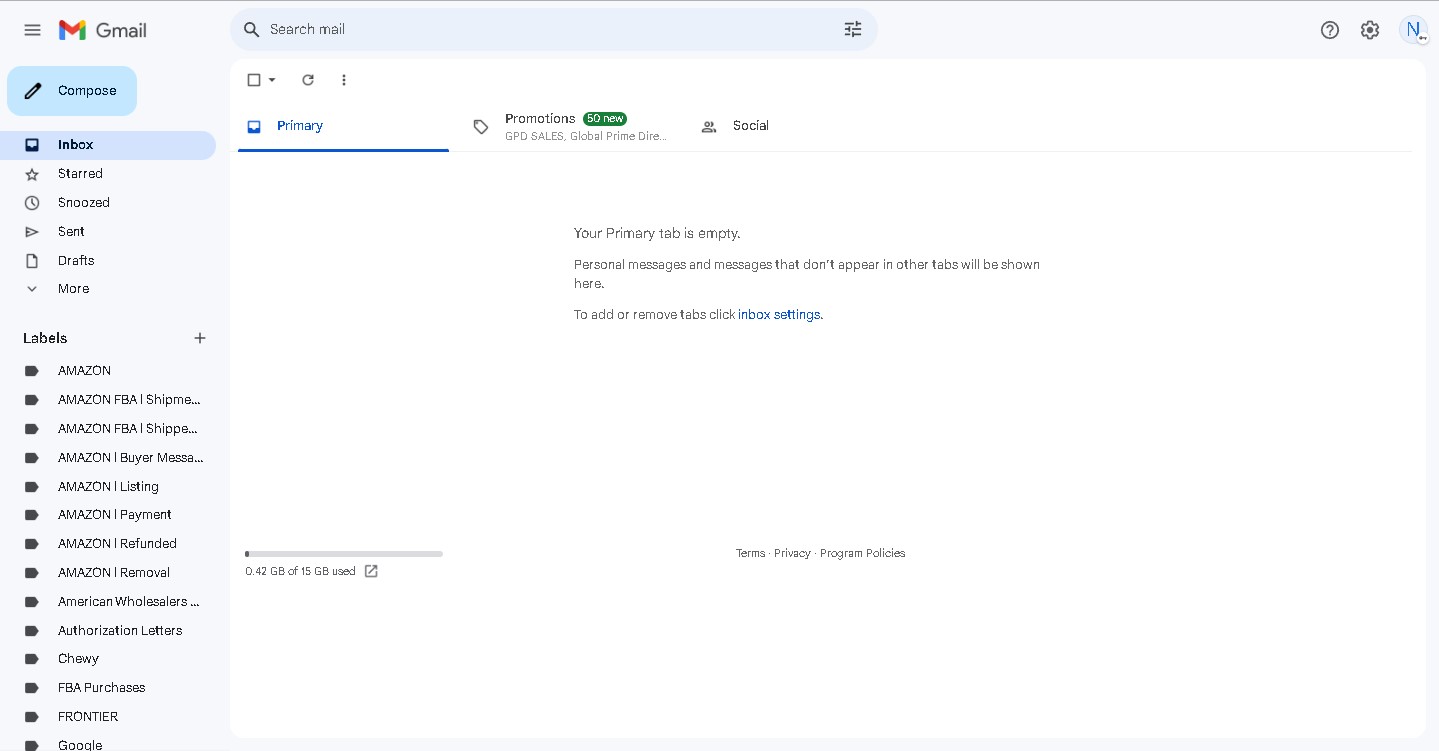Viewport: 1439px width, 751px height.
Task: Open the inbox settings link
Action: coord(780,315)
